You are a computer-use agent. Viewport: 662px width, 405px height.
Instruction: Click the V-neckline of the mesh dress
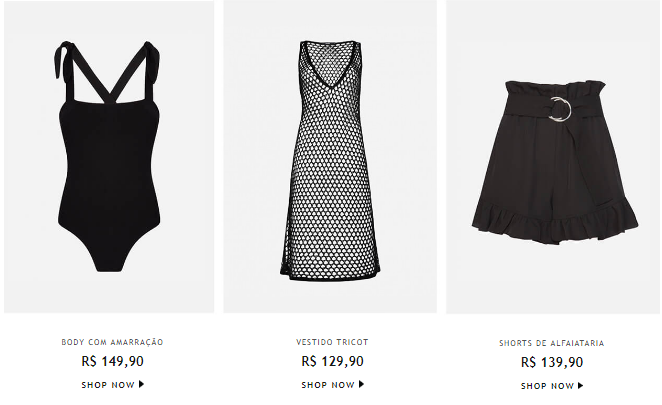pos(331,68)
